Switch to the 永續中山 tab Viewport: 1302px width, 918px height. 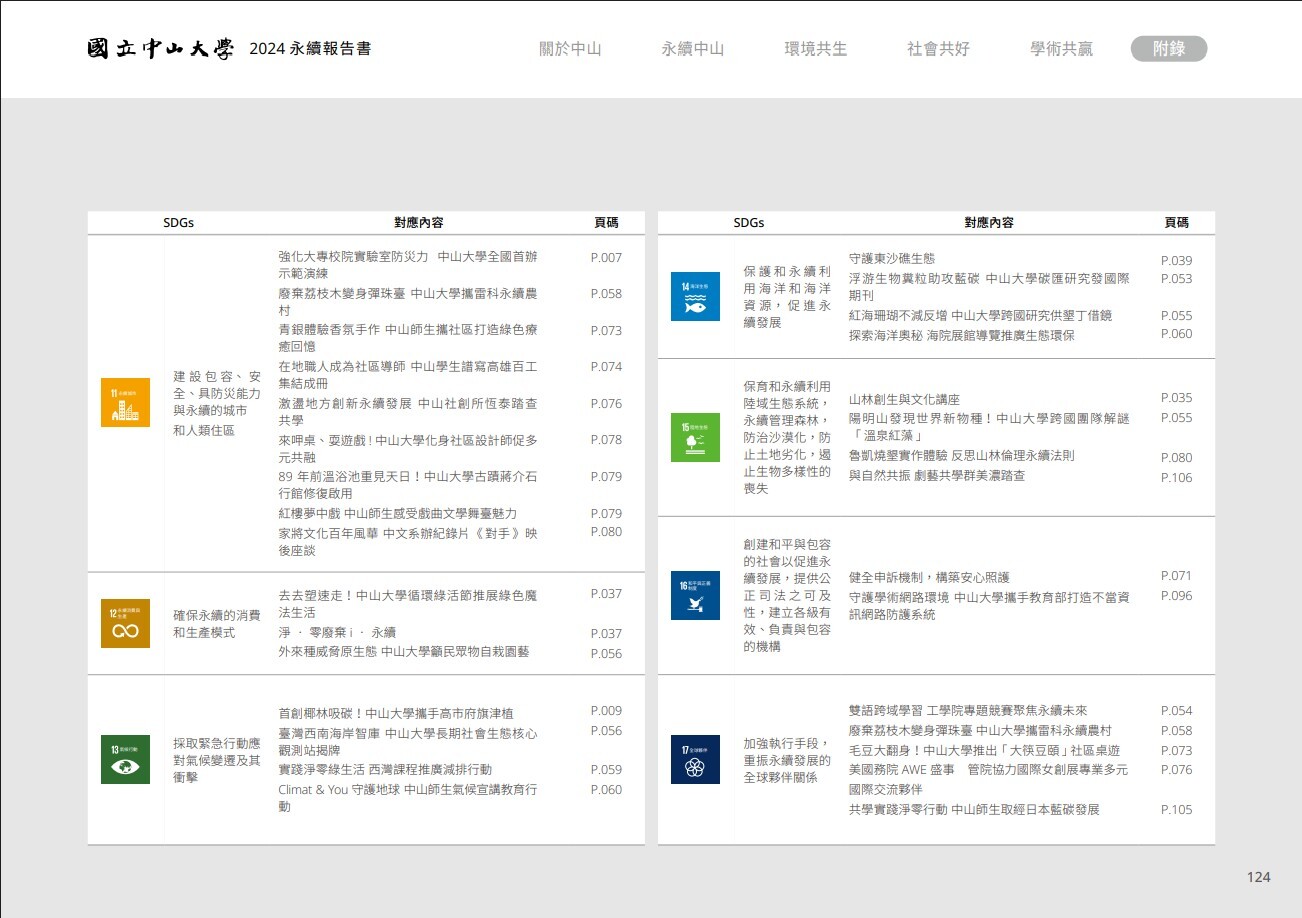pos(692,49)
